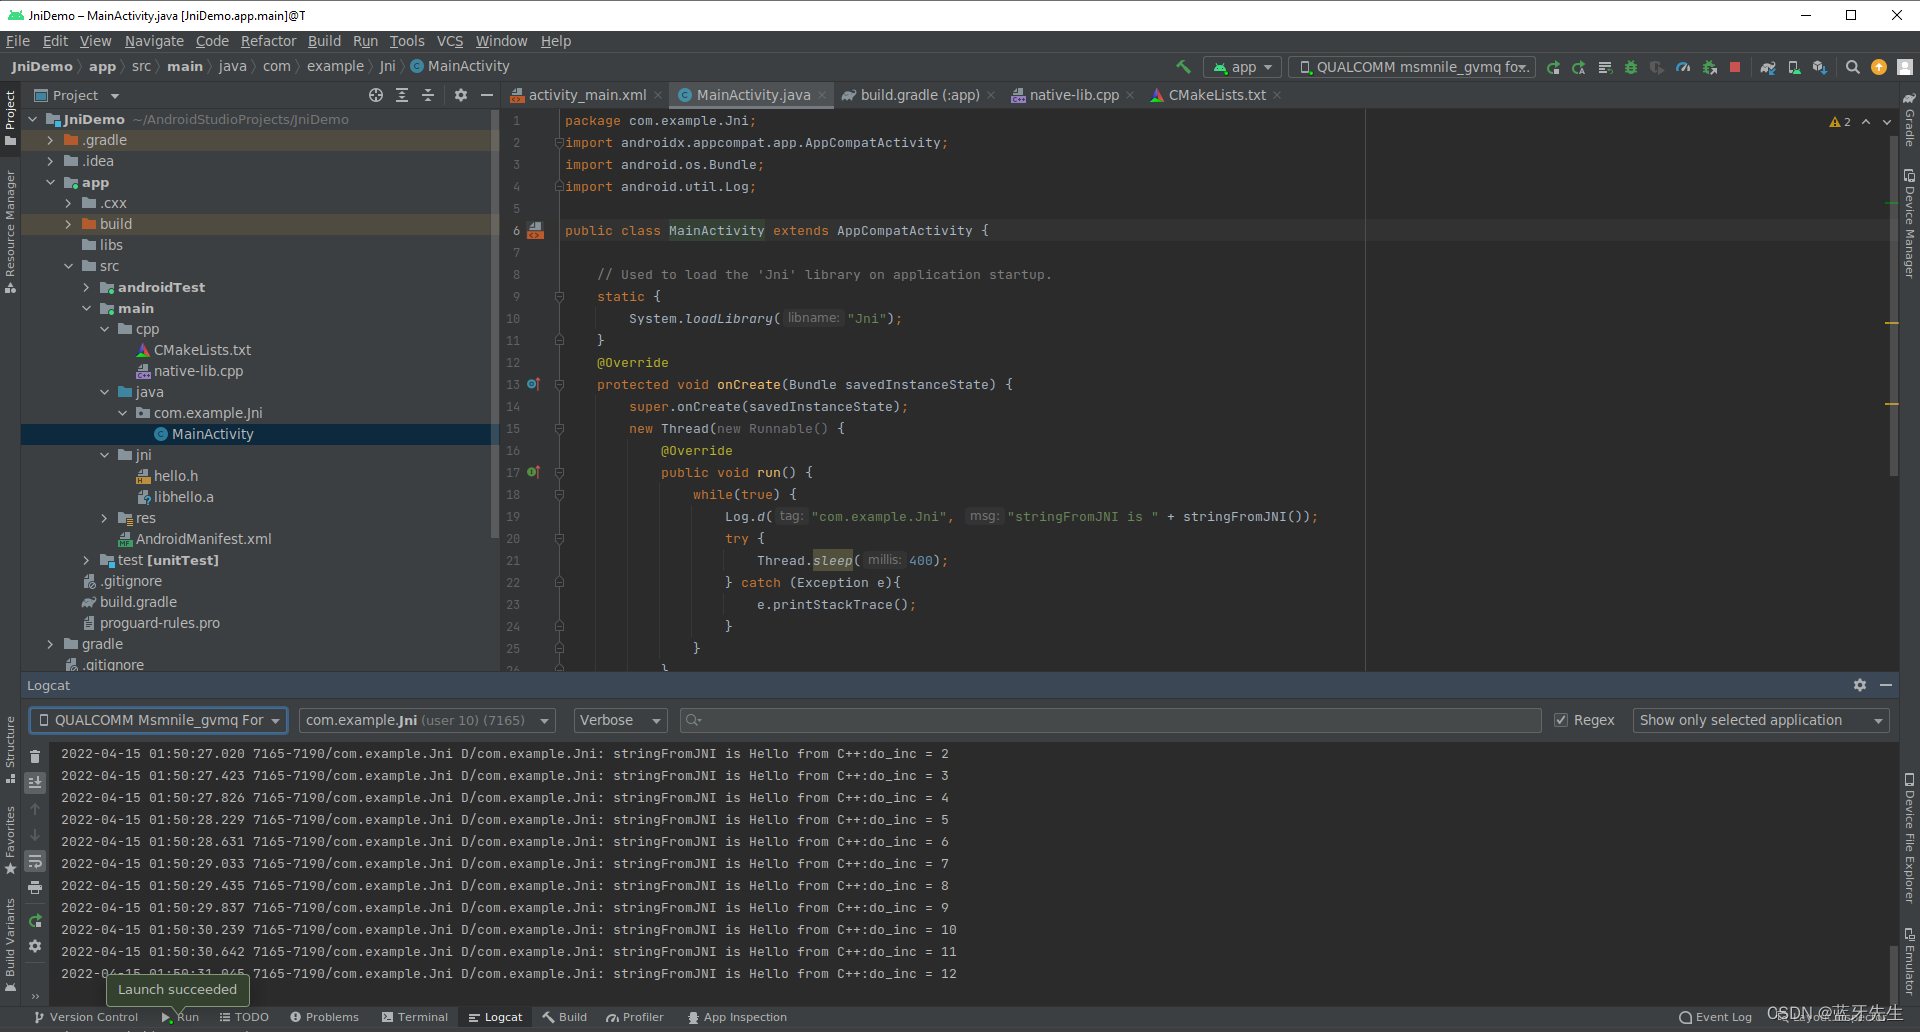
Task: Open the Event Log panel
Action: [x=1715, y=1017]
